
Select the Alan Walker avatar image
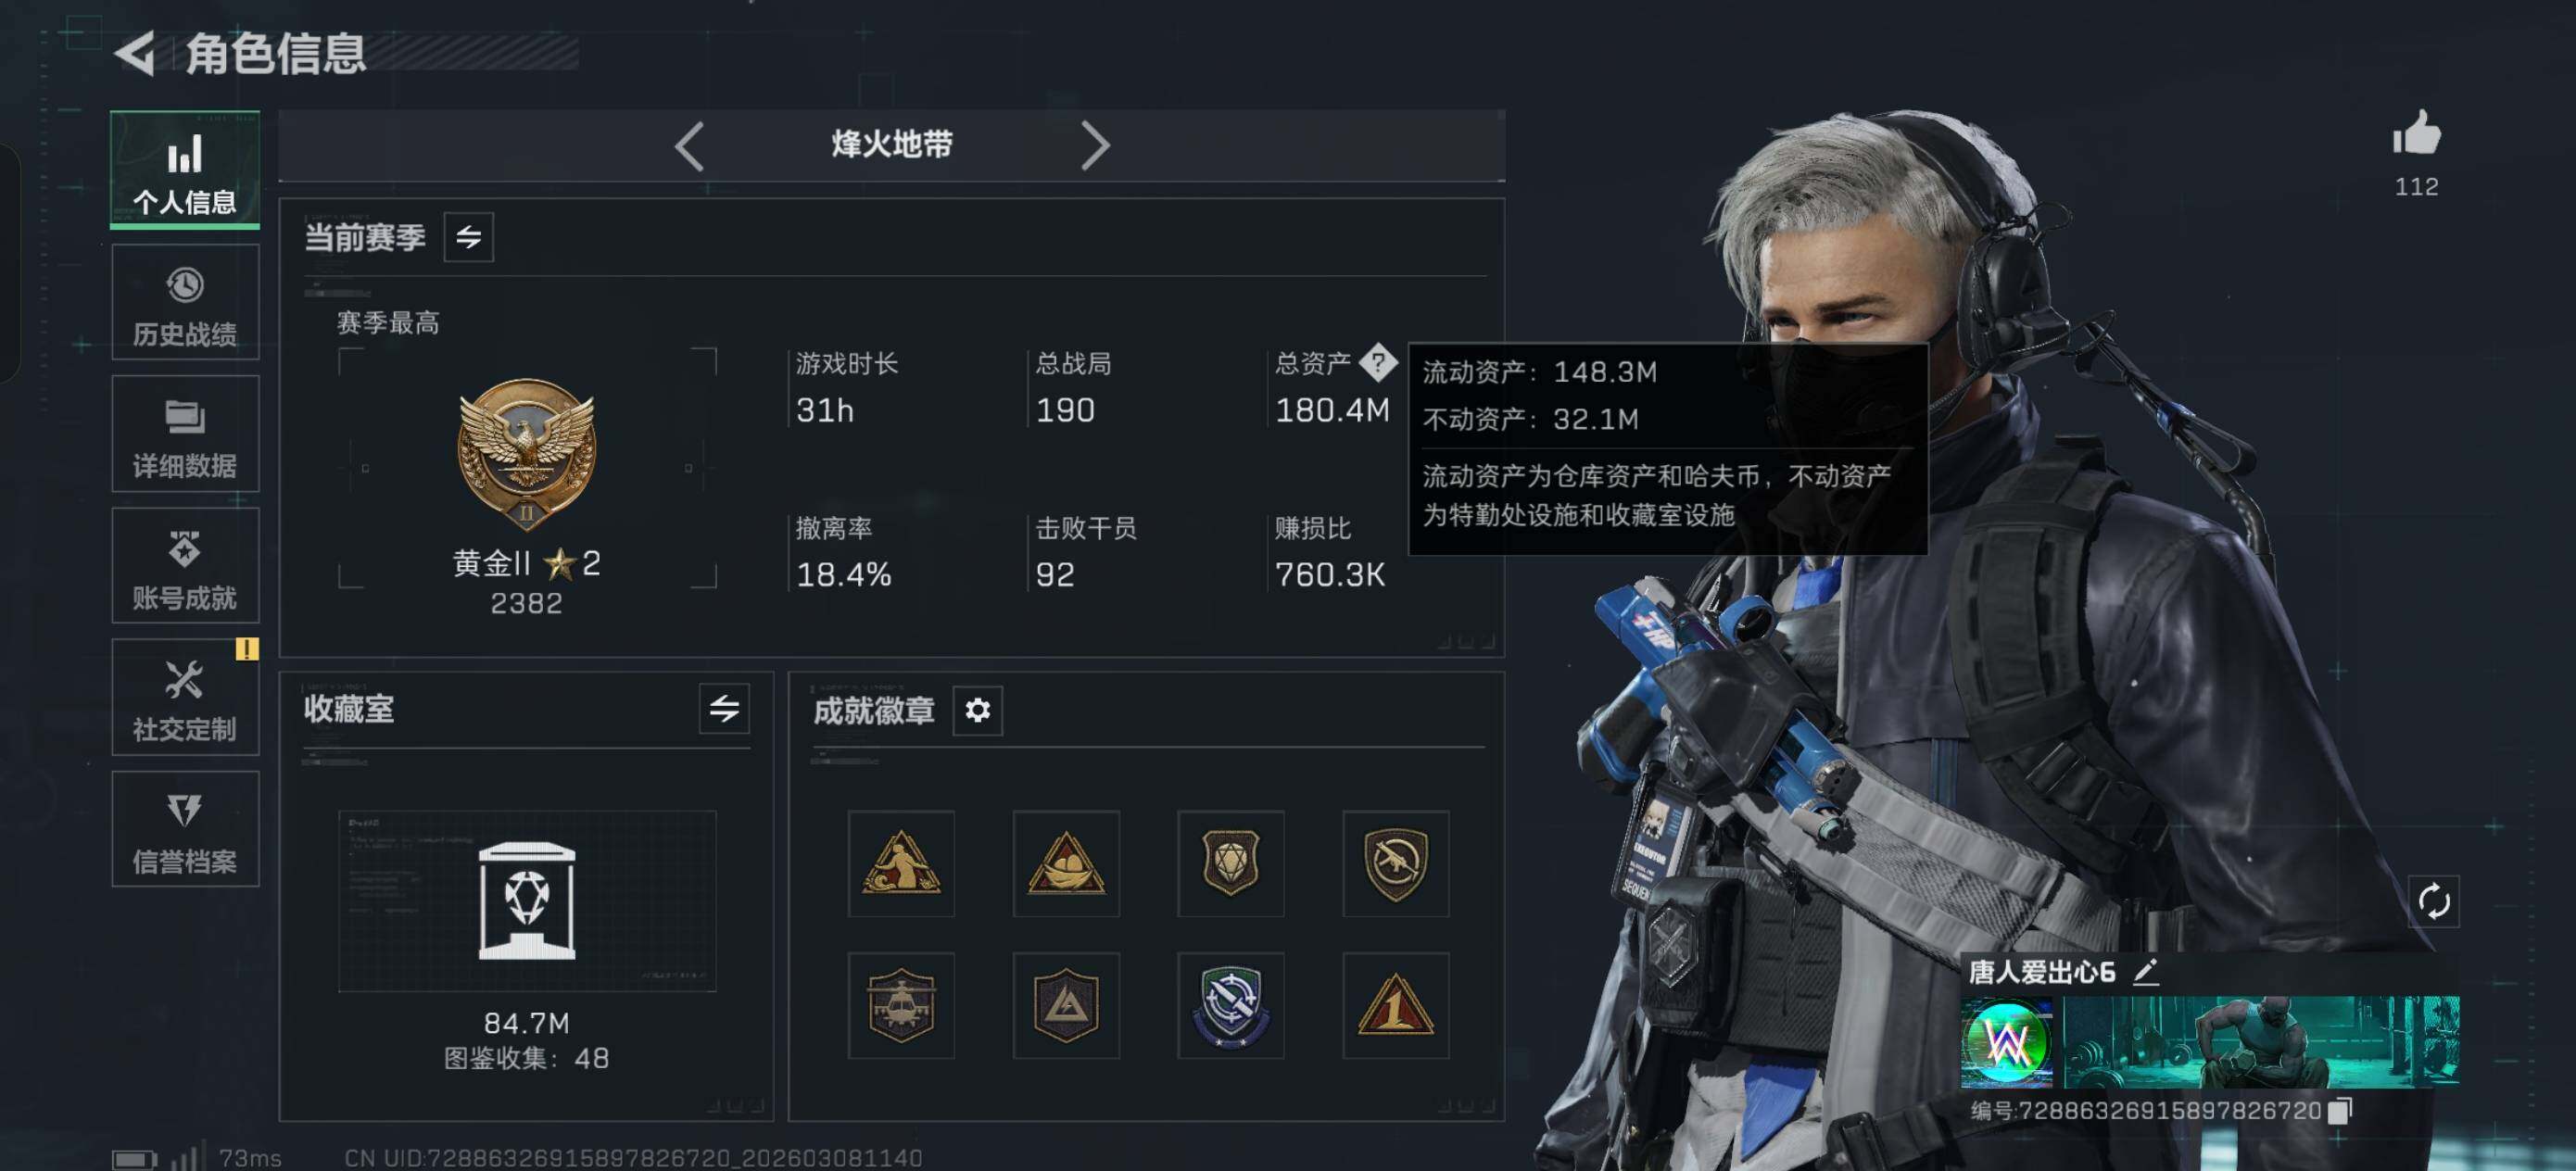(2006, 1043)
